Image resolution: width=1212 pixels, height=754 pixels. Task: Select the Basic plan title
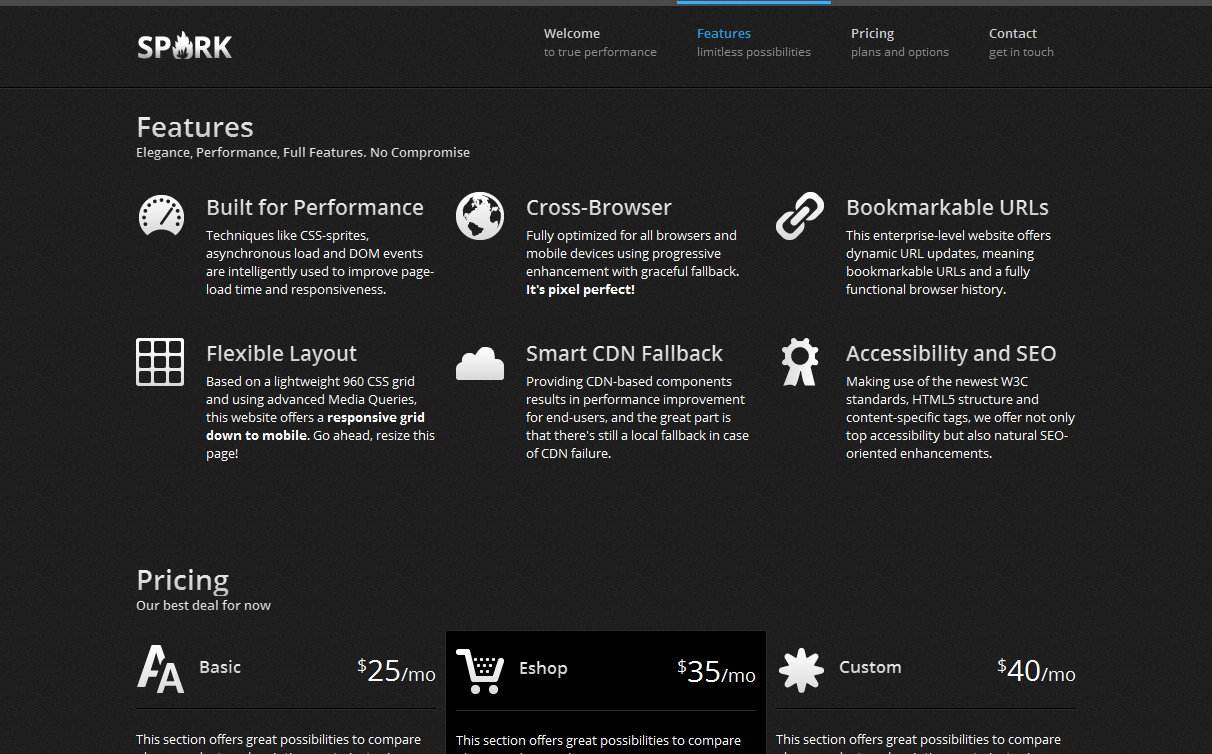pyautogui.click(x=220, y=667)
